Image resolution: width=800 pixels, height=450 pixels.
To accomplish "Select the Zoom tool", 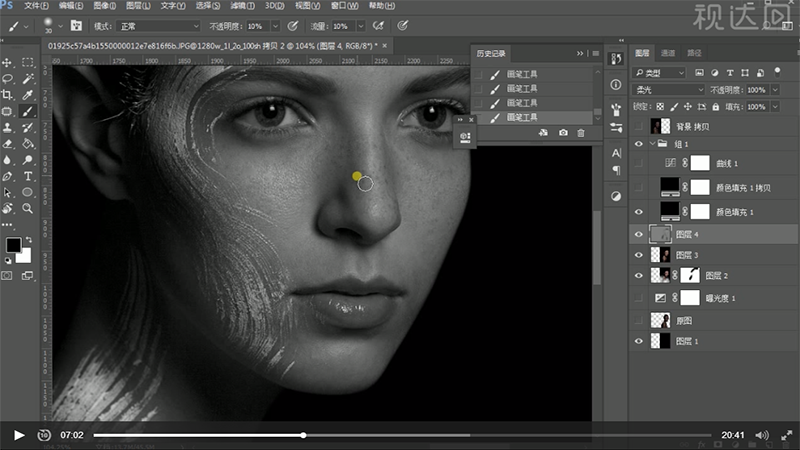I will 28,208.
